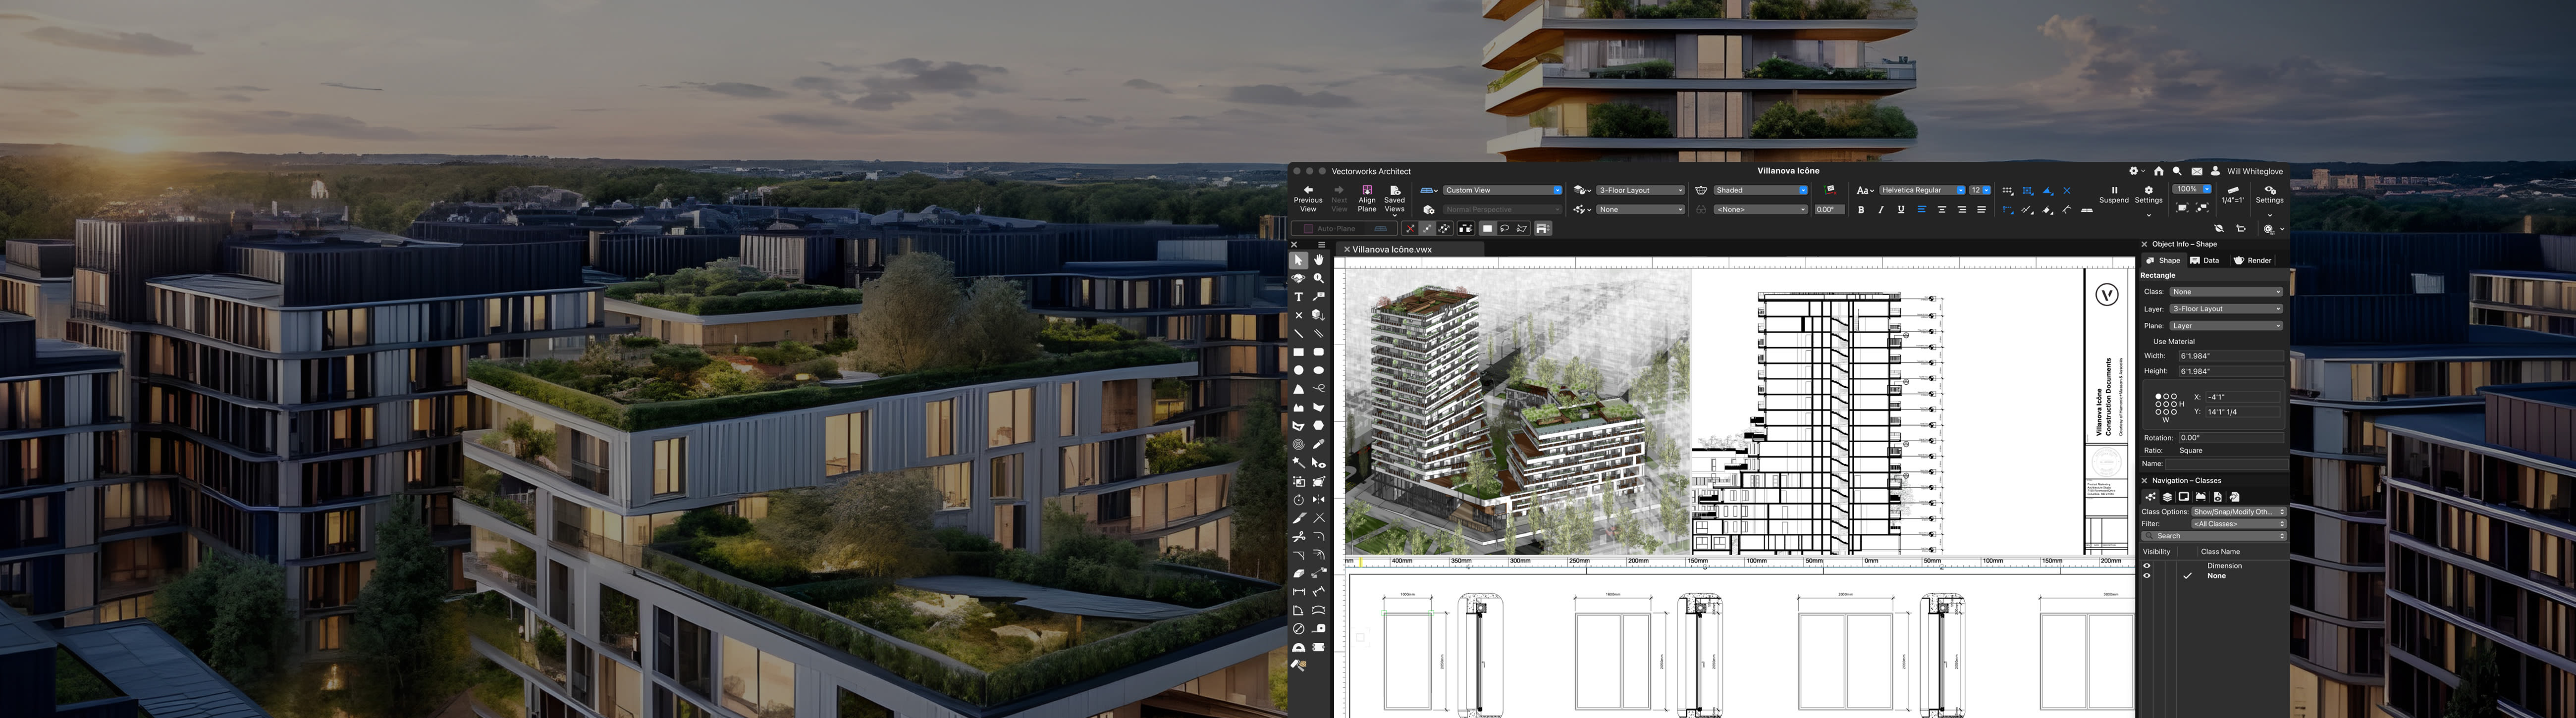Viewport: 2576px width, 718px height.
Task: Choose the Text tool
Action: tap(1300, 296)
